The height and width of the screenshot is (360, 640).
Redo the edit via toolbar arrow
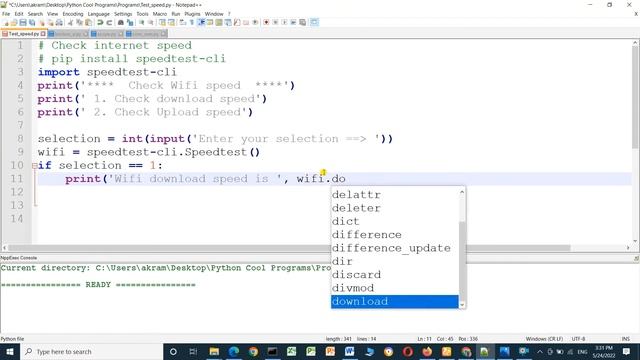[x=109, y=22]
